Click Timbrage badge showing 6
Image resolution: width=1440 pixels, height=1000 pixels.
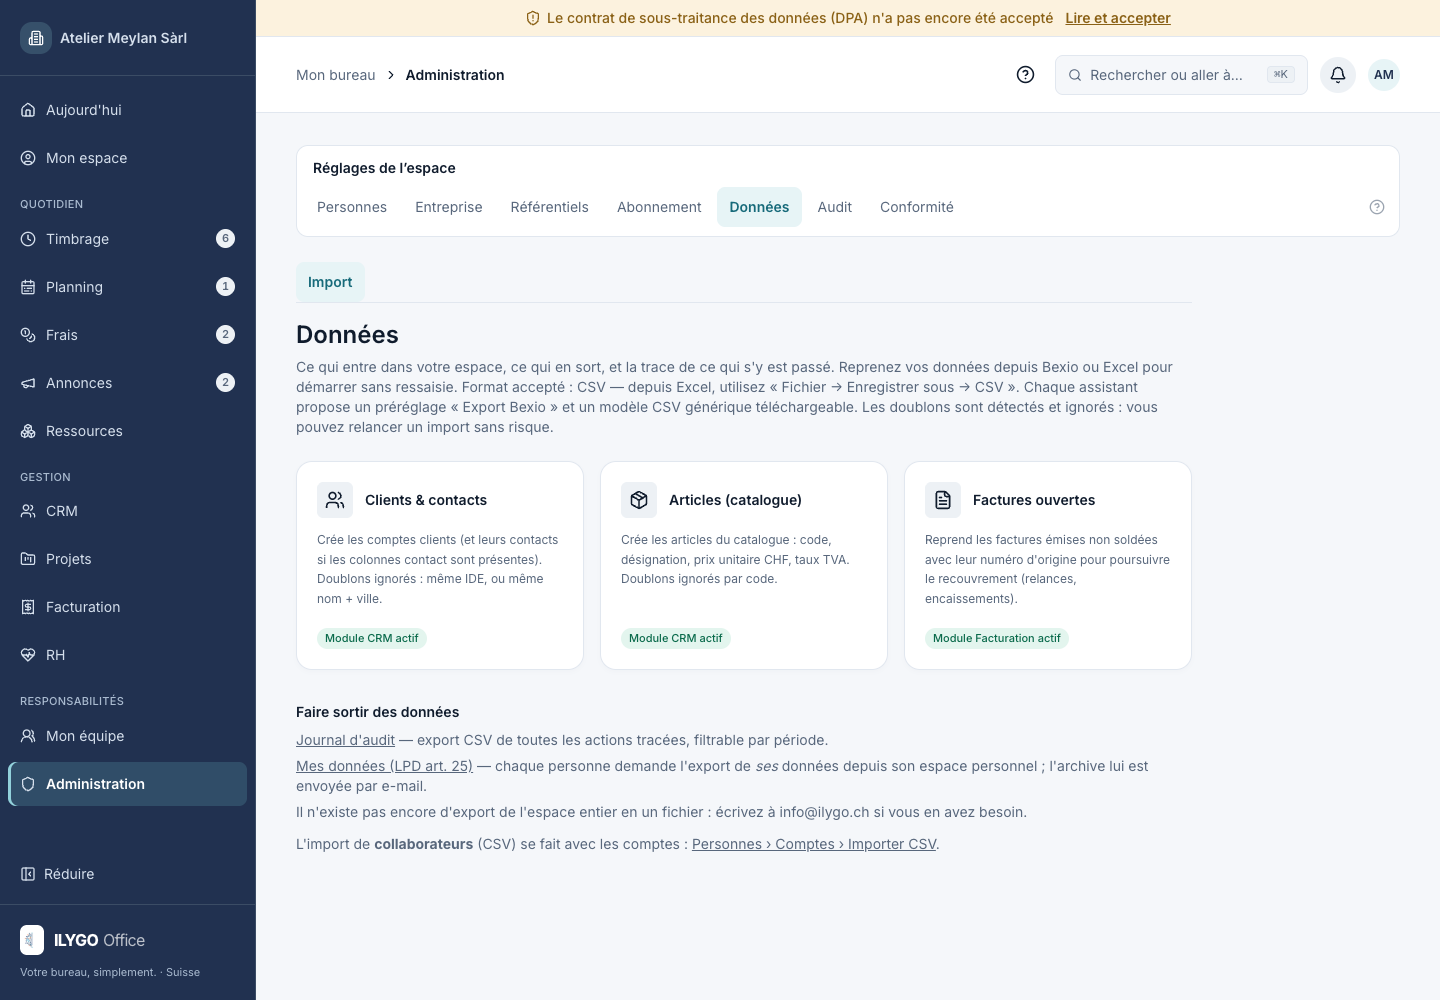[226, 238]
